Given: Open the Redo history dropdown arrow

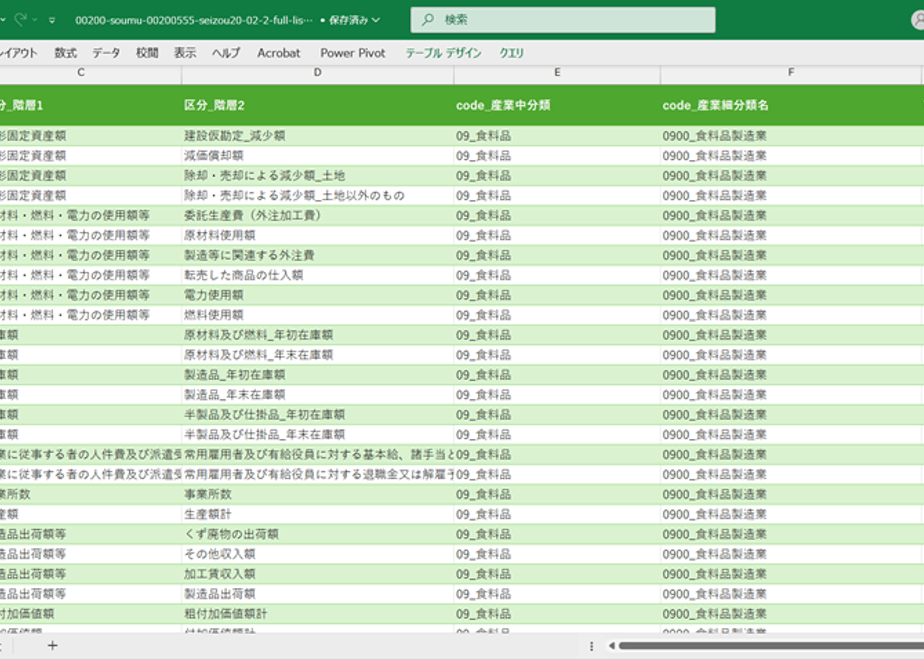Looking at the screenshot, I should coord(35,20).
